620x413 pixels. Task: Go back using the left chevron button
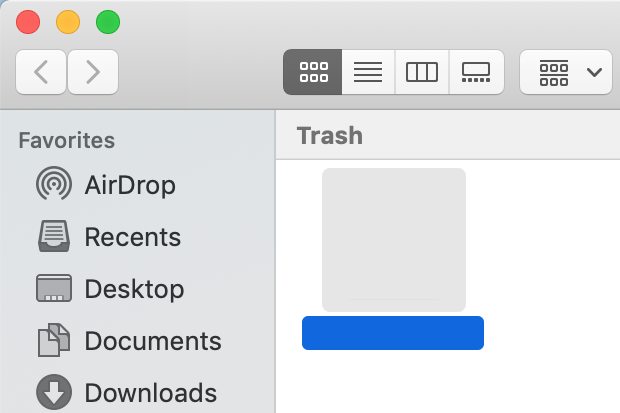point(41,72)
